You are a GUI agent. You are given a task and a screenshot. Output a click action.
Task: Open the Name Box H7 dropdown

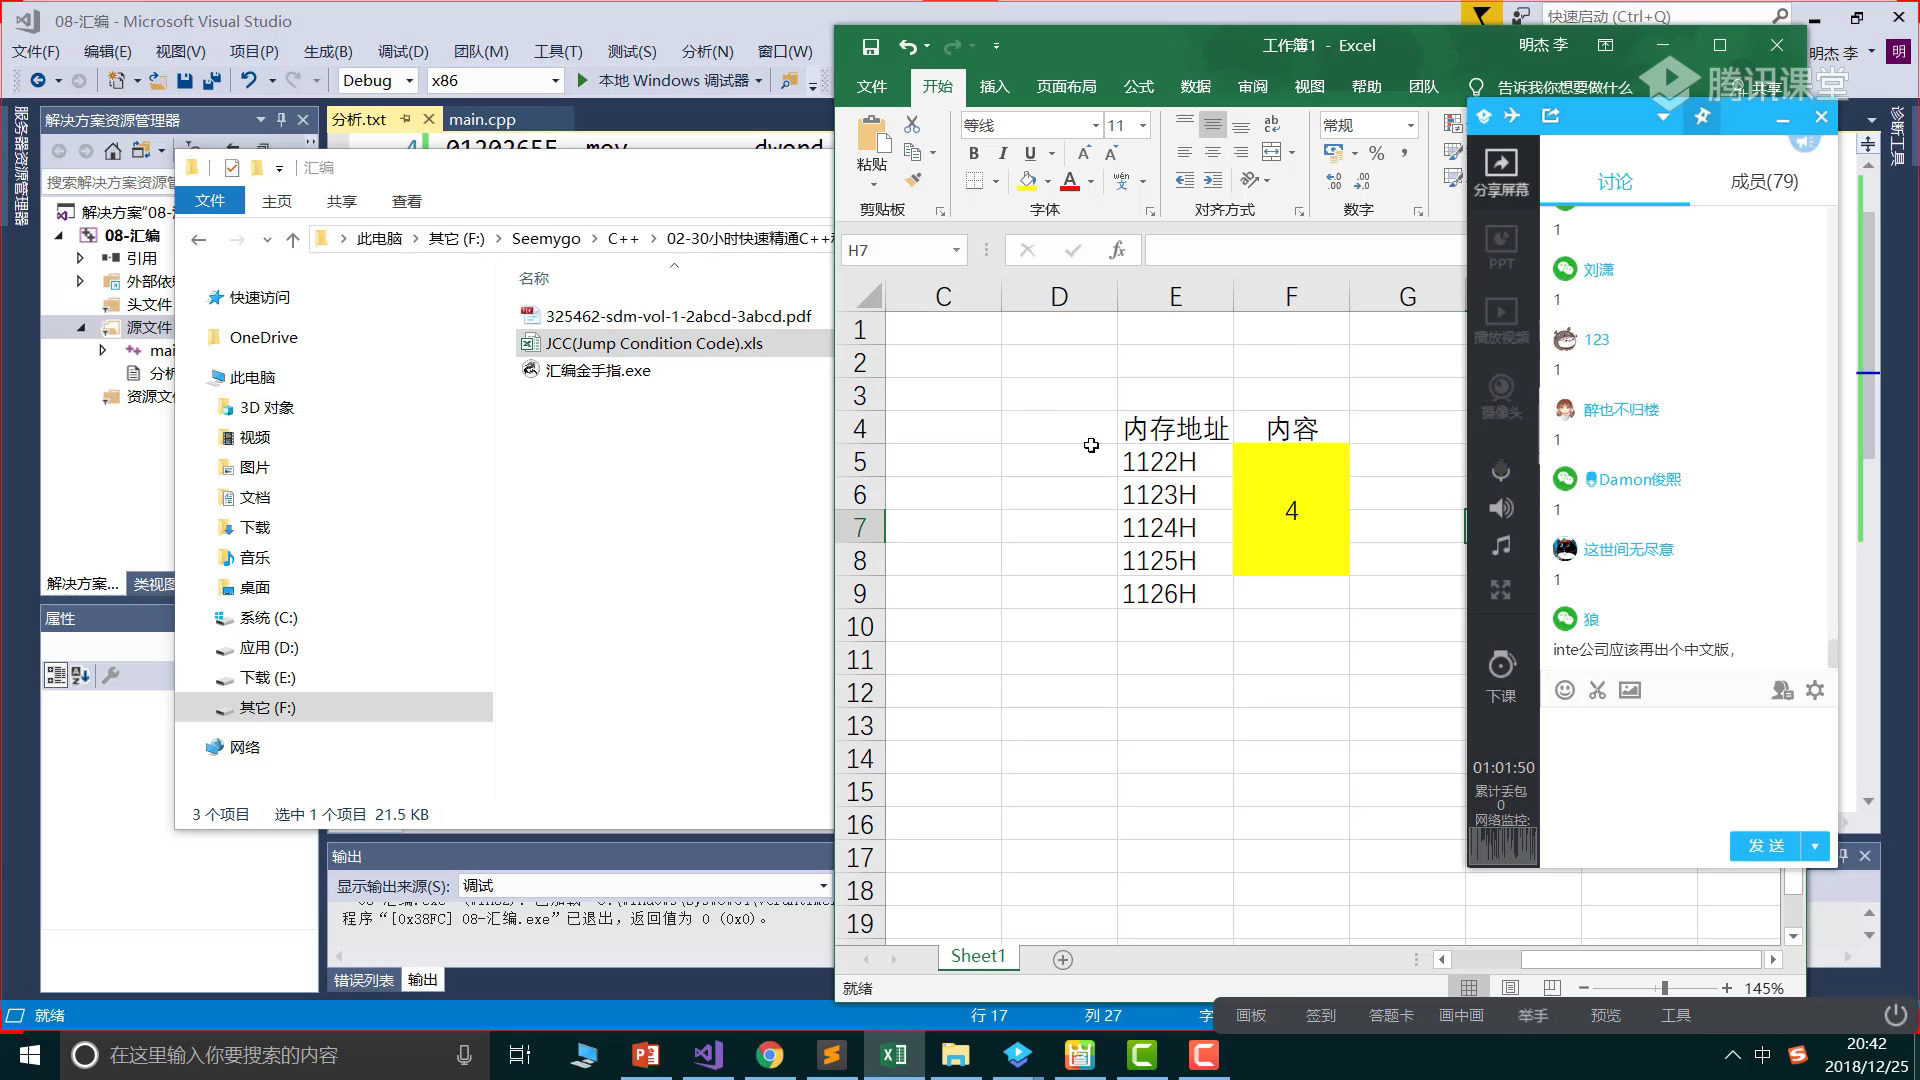click(956, 250)
